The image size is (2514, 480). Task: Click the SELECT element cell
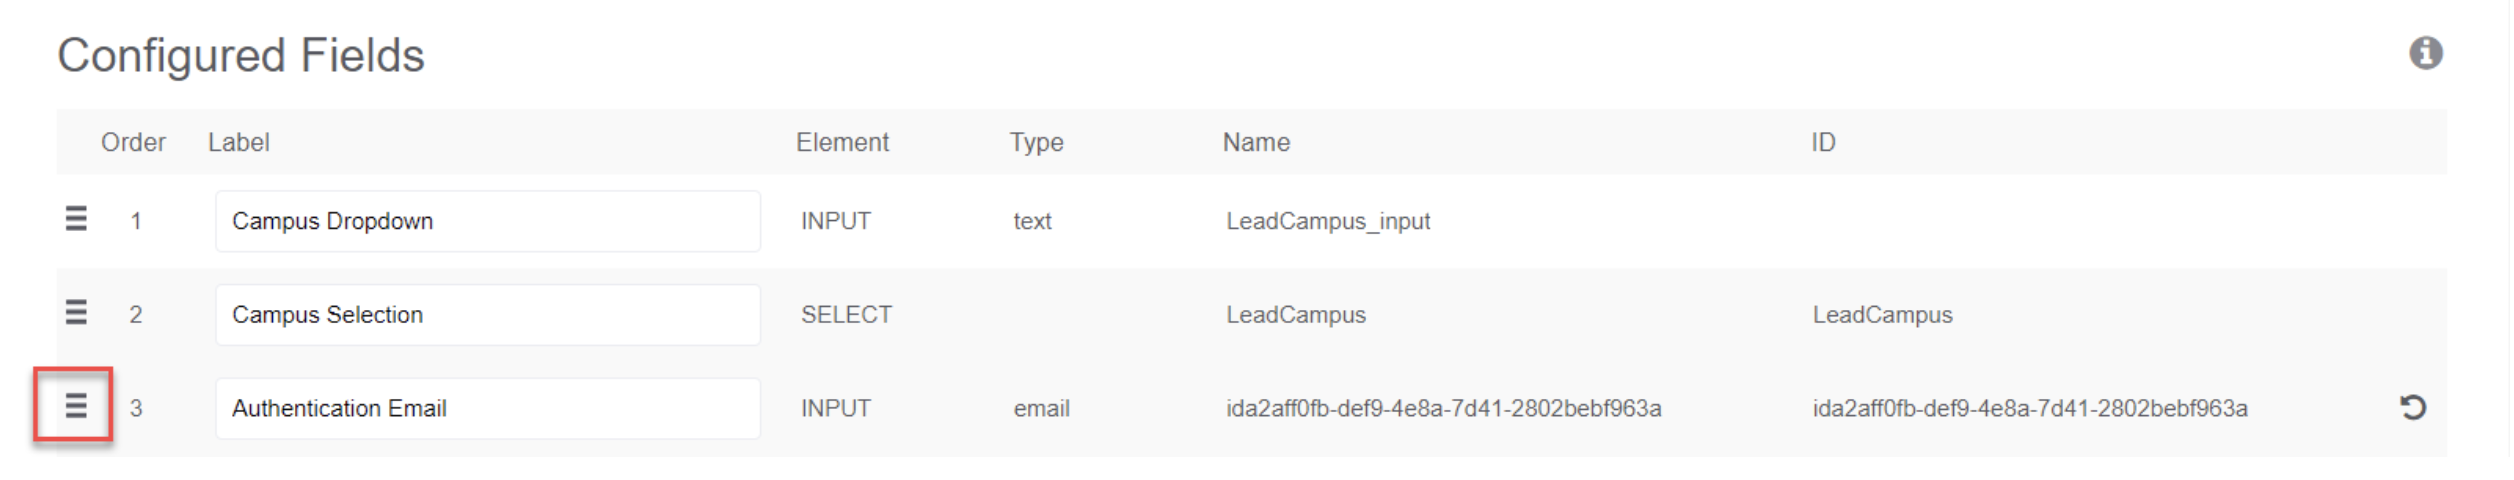tap(846, 315)
